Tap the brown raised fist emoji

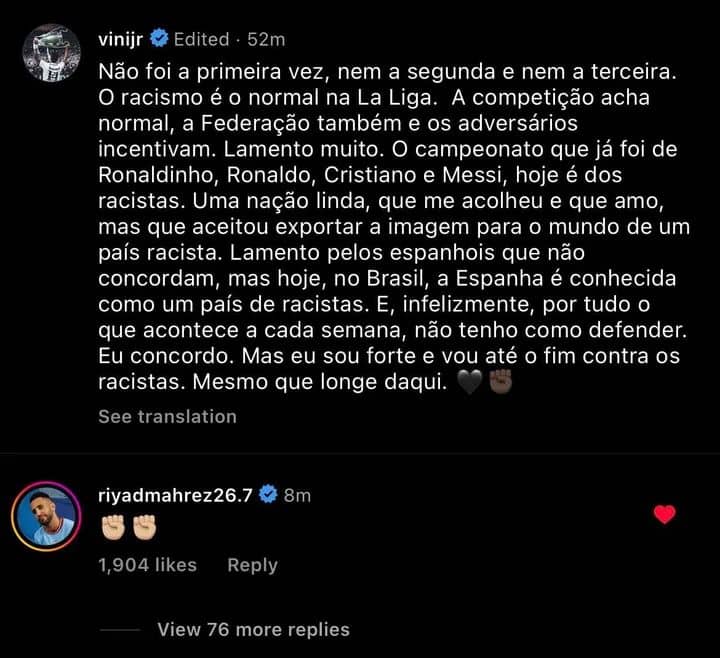499,383
